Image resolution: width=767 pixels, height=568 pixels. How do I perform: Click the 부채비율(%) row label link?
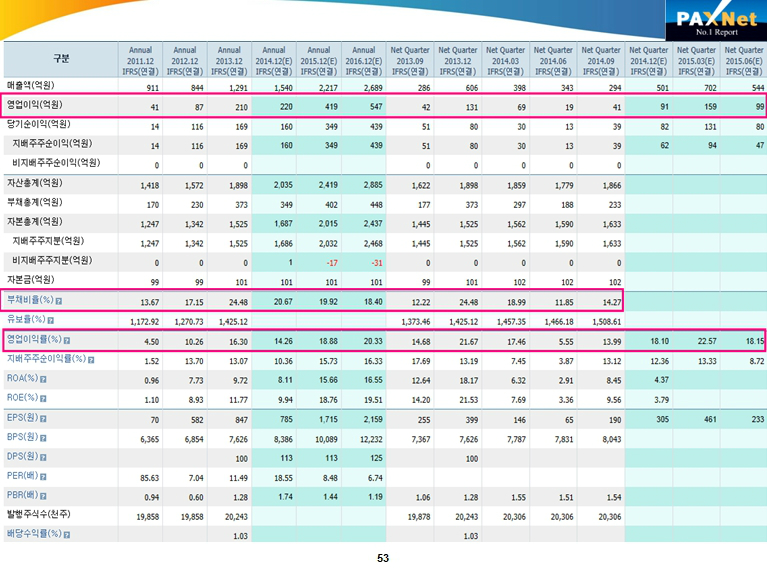pos(29,301)
